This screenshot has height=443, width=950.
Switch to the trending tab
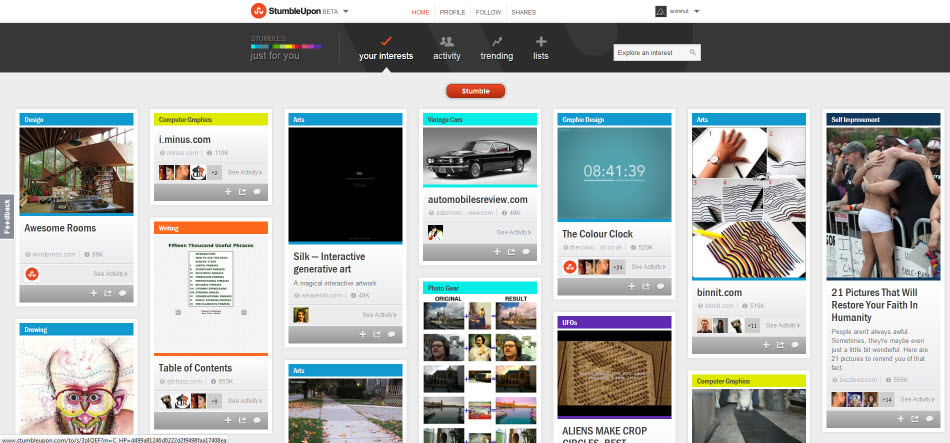coord(497,49)
